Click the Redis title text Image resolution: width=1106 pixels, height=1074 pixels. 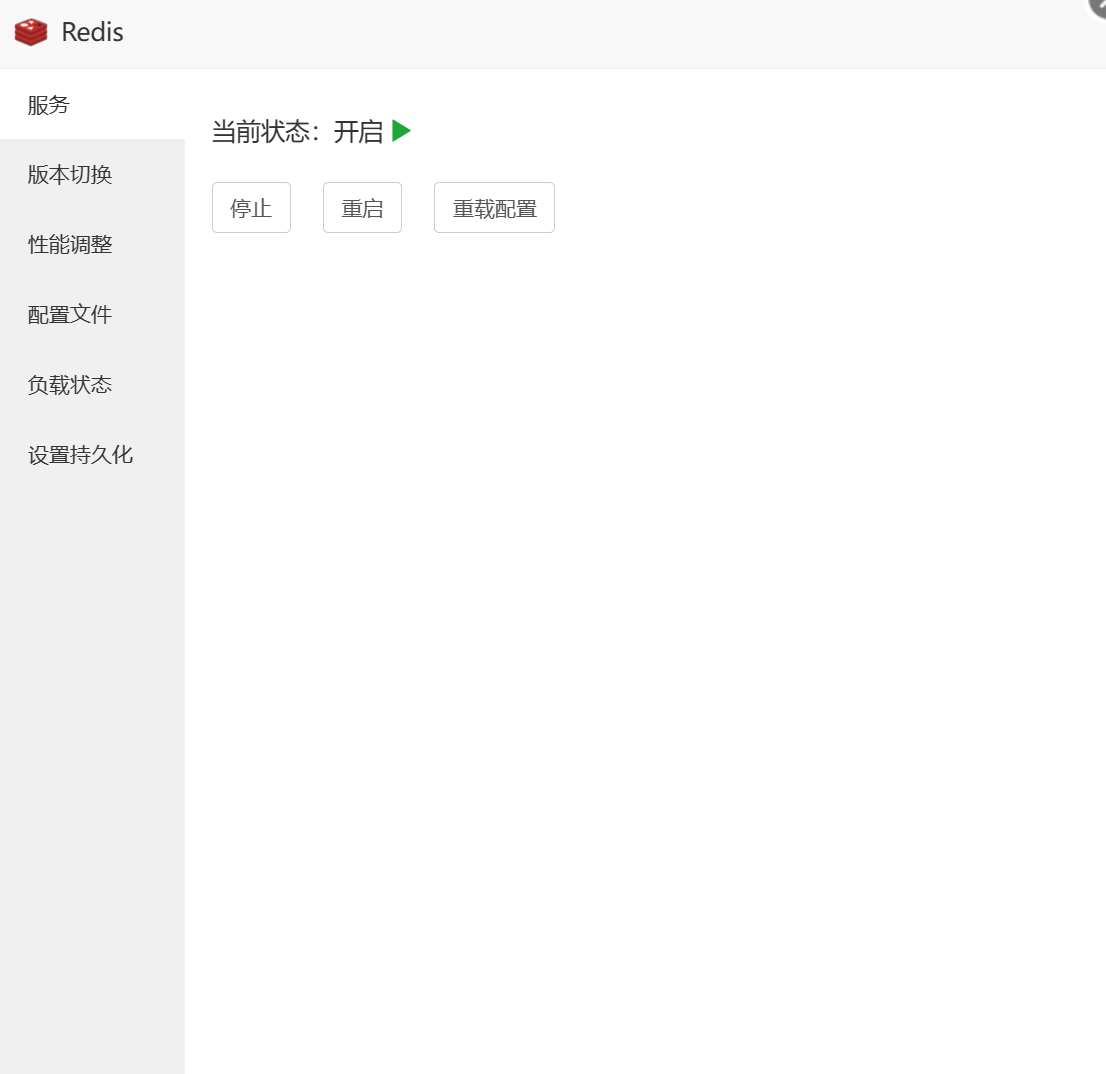92,32
